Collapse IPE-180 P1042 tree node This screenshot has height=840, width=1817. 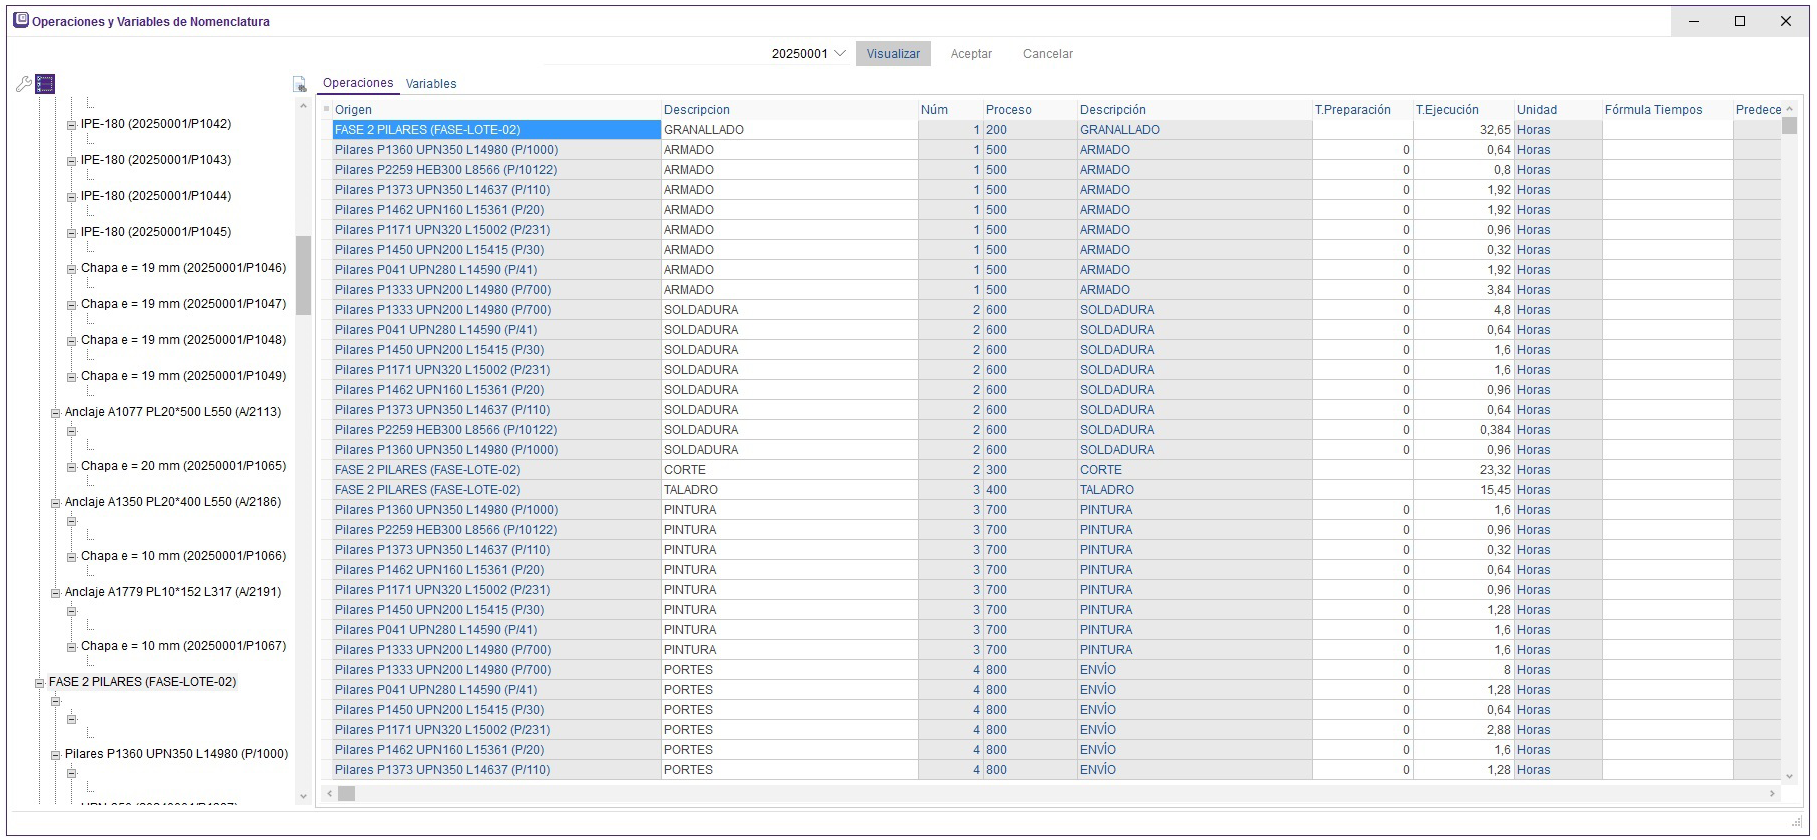tap(72, 125)
